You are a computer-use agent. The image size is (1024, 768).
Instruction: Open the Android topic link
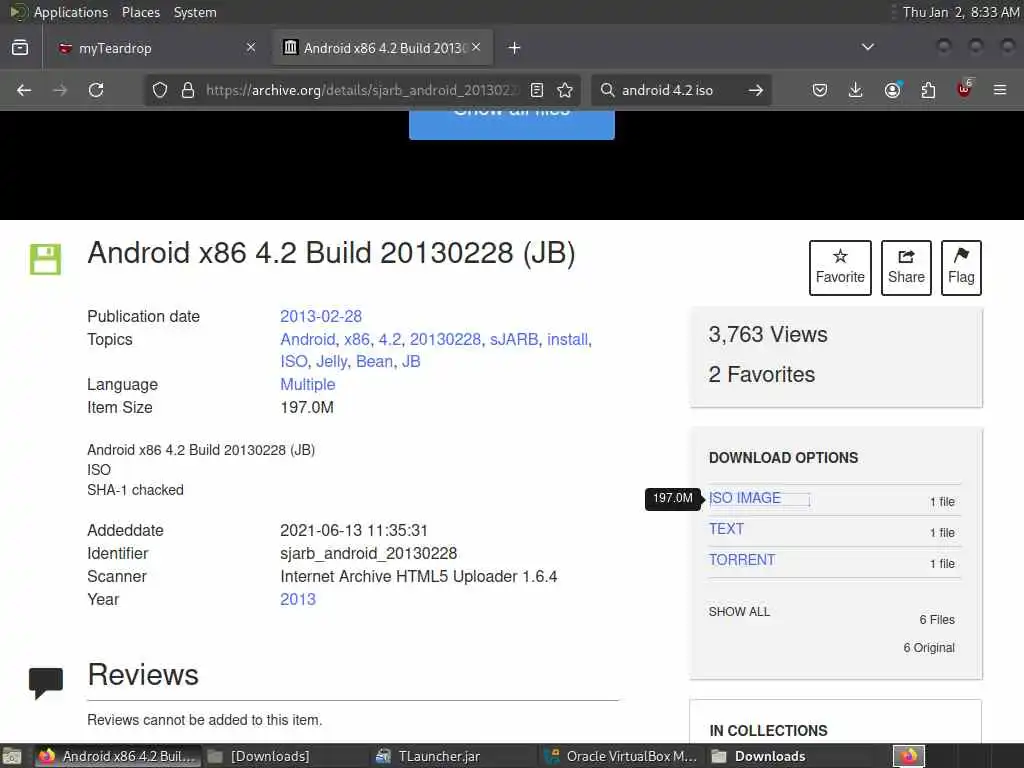tap(308, 340)
